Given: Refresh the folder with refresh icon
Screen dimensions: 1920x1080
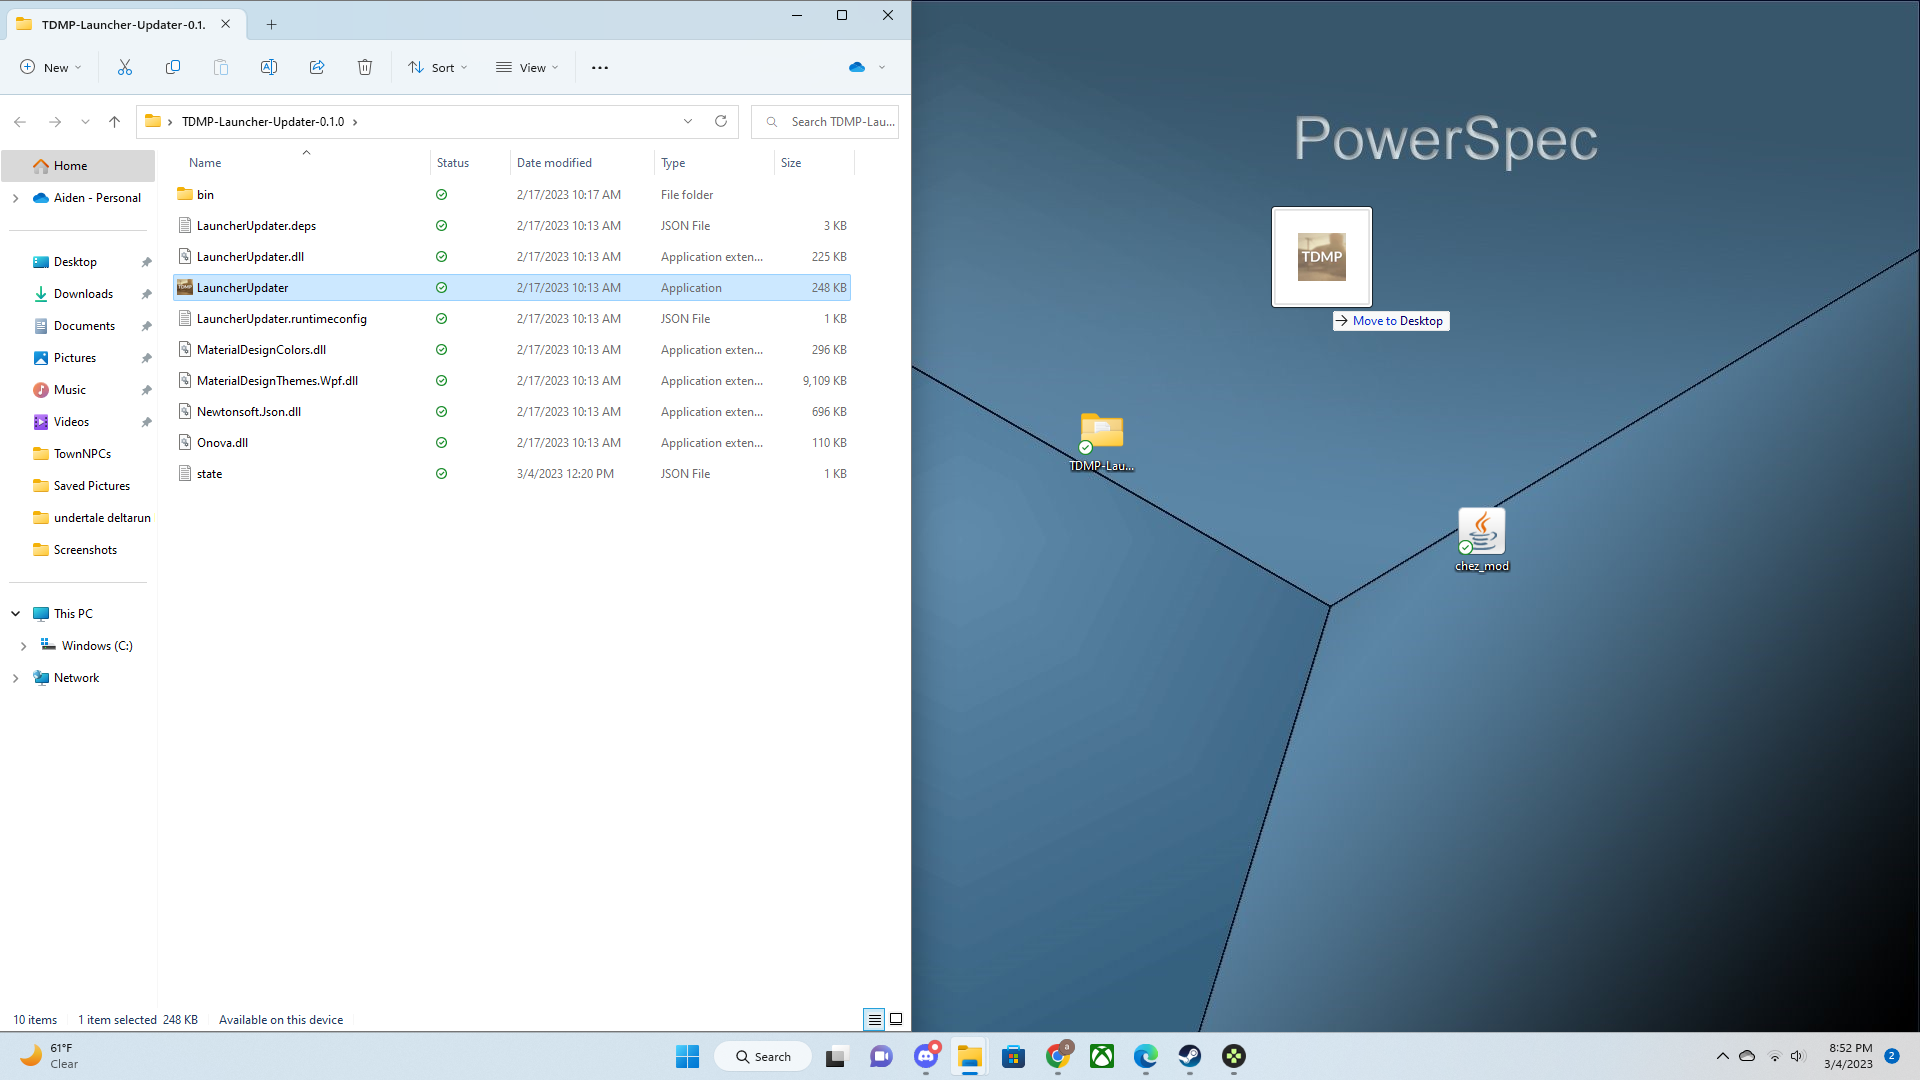Looking at the screenshot, I should (x=721, y=121).
